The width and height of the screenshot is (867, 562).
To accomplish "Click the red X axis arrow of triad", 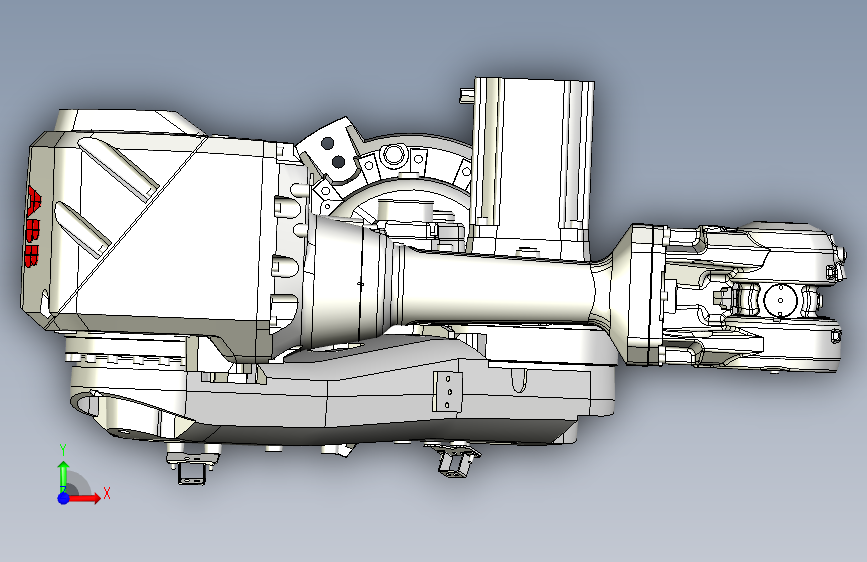I will pyautogui.click(x=84, y=498).
